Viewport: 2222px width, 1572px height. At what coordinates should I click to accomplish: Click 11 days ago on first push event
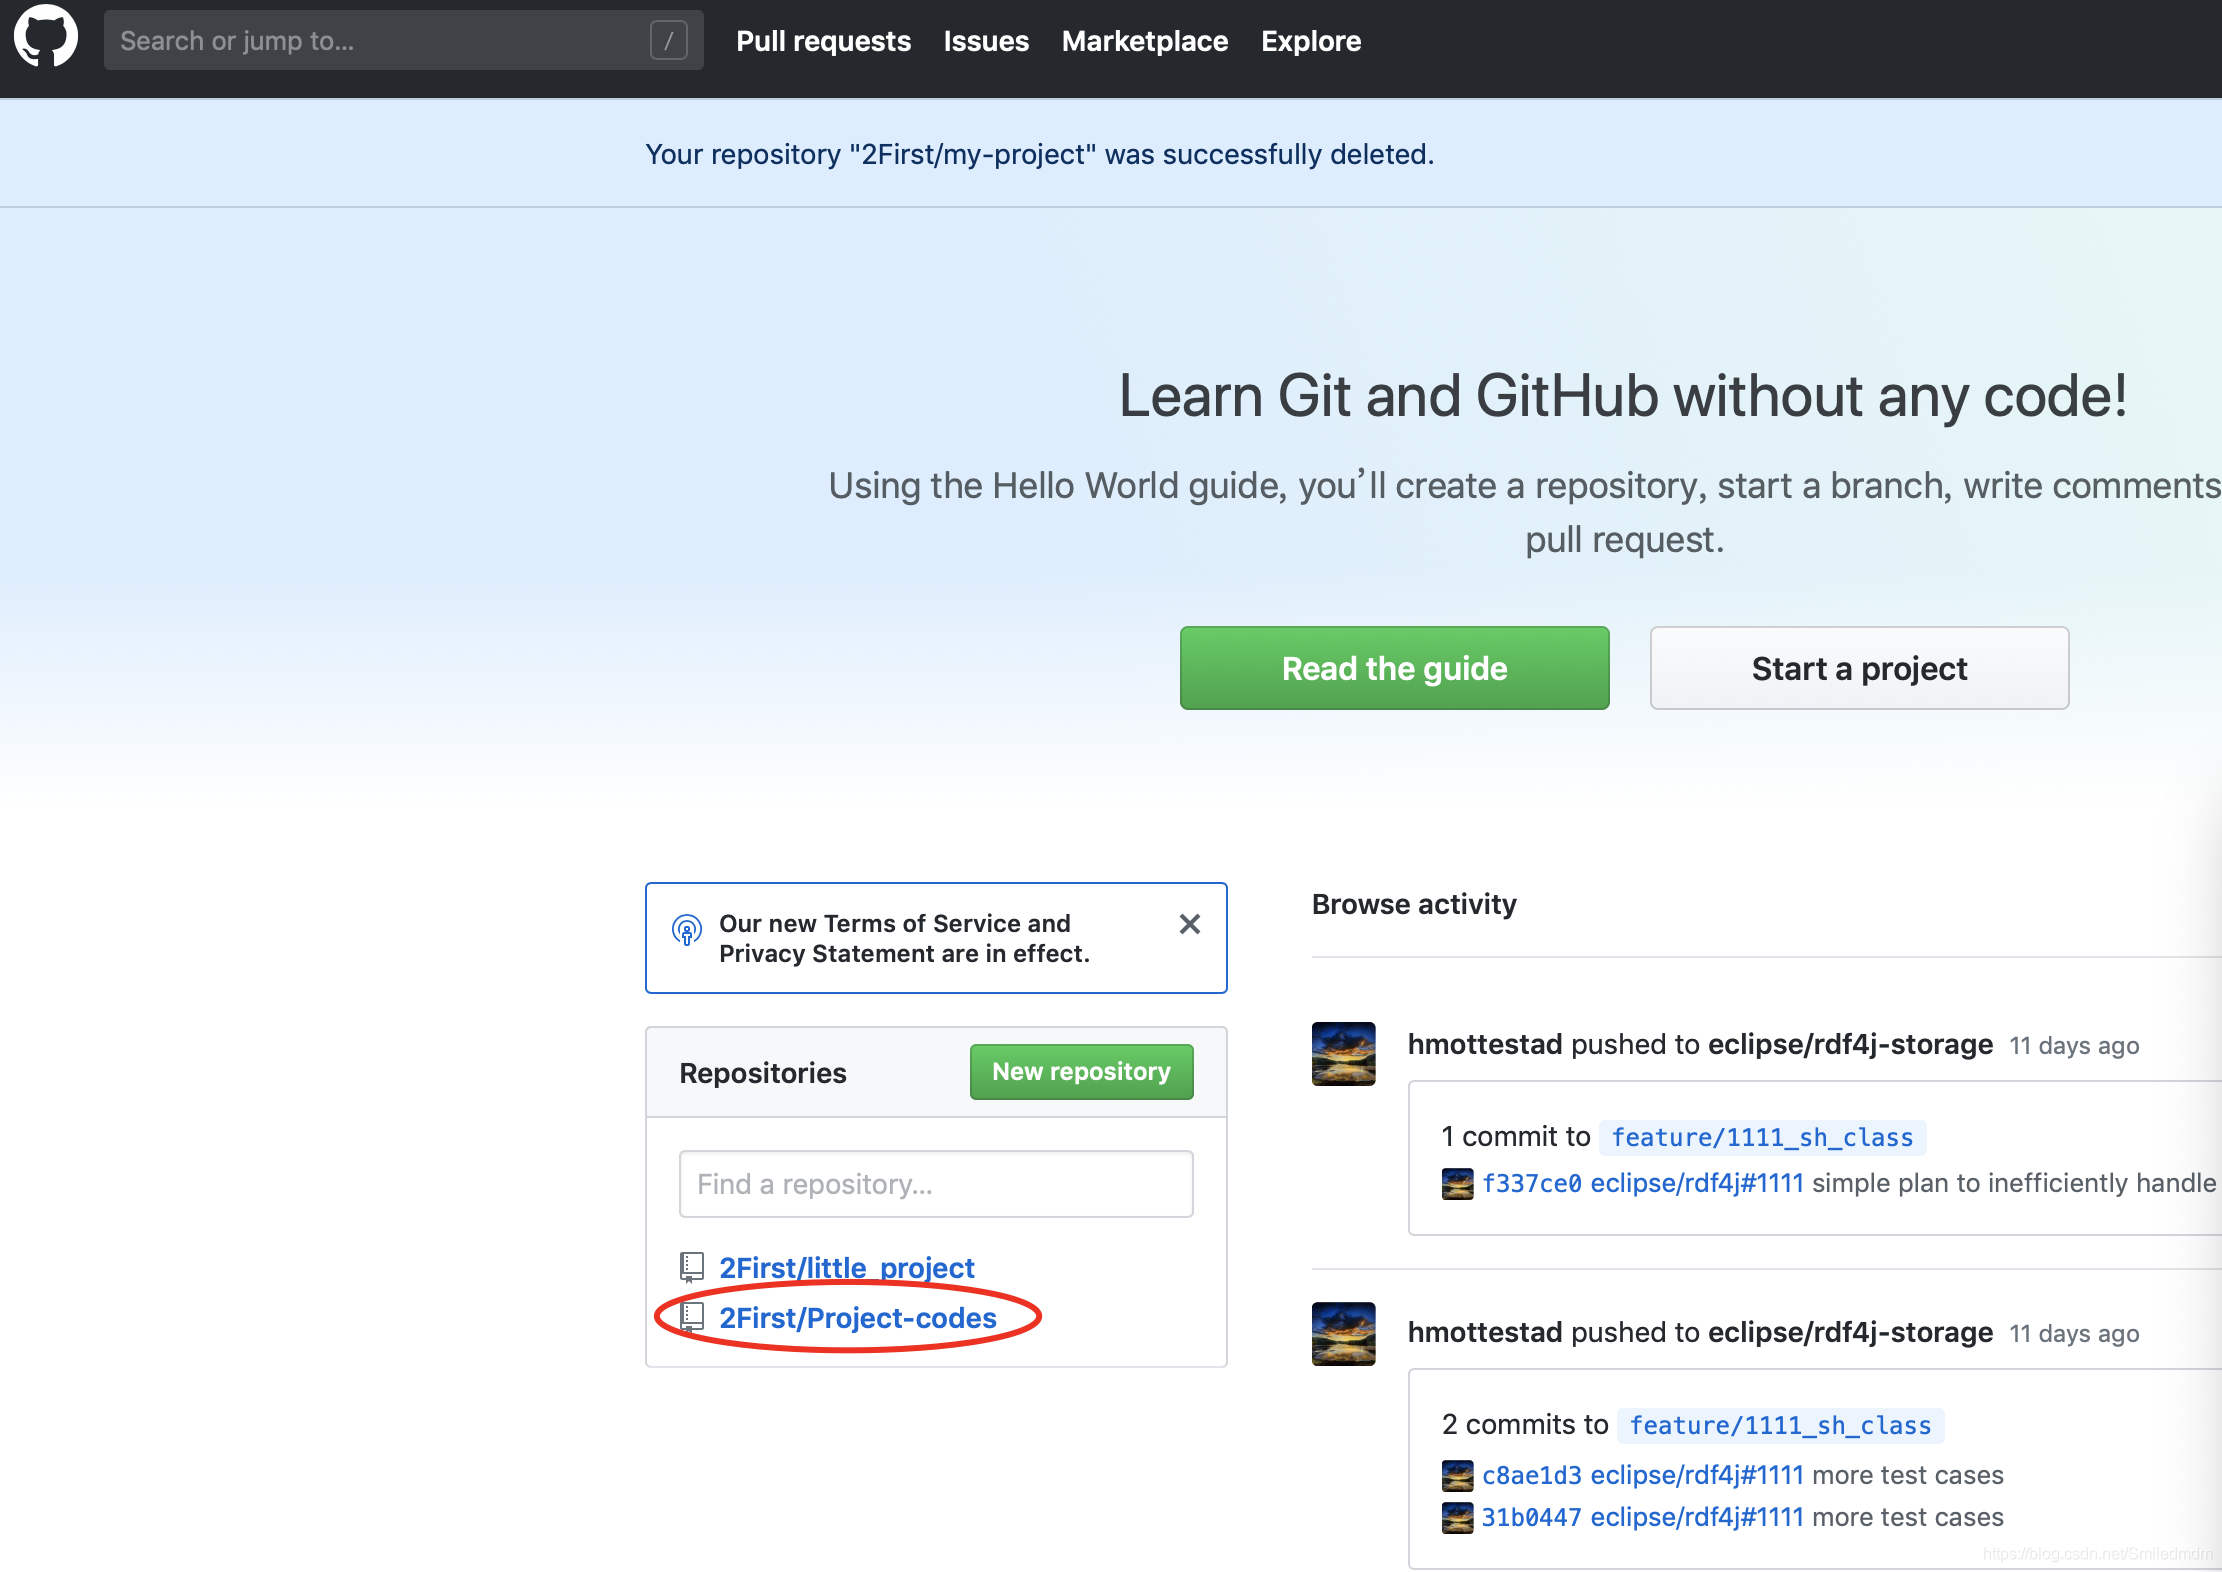[x=2074, y=1046]
